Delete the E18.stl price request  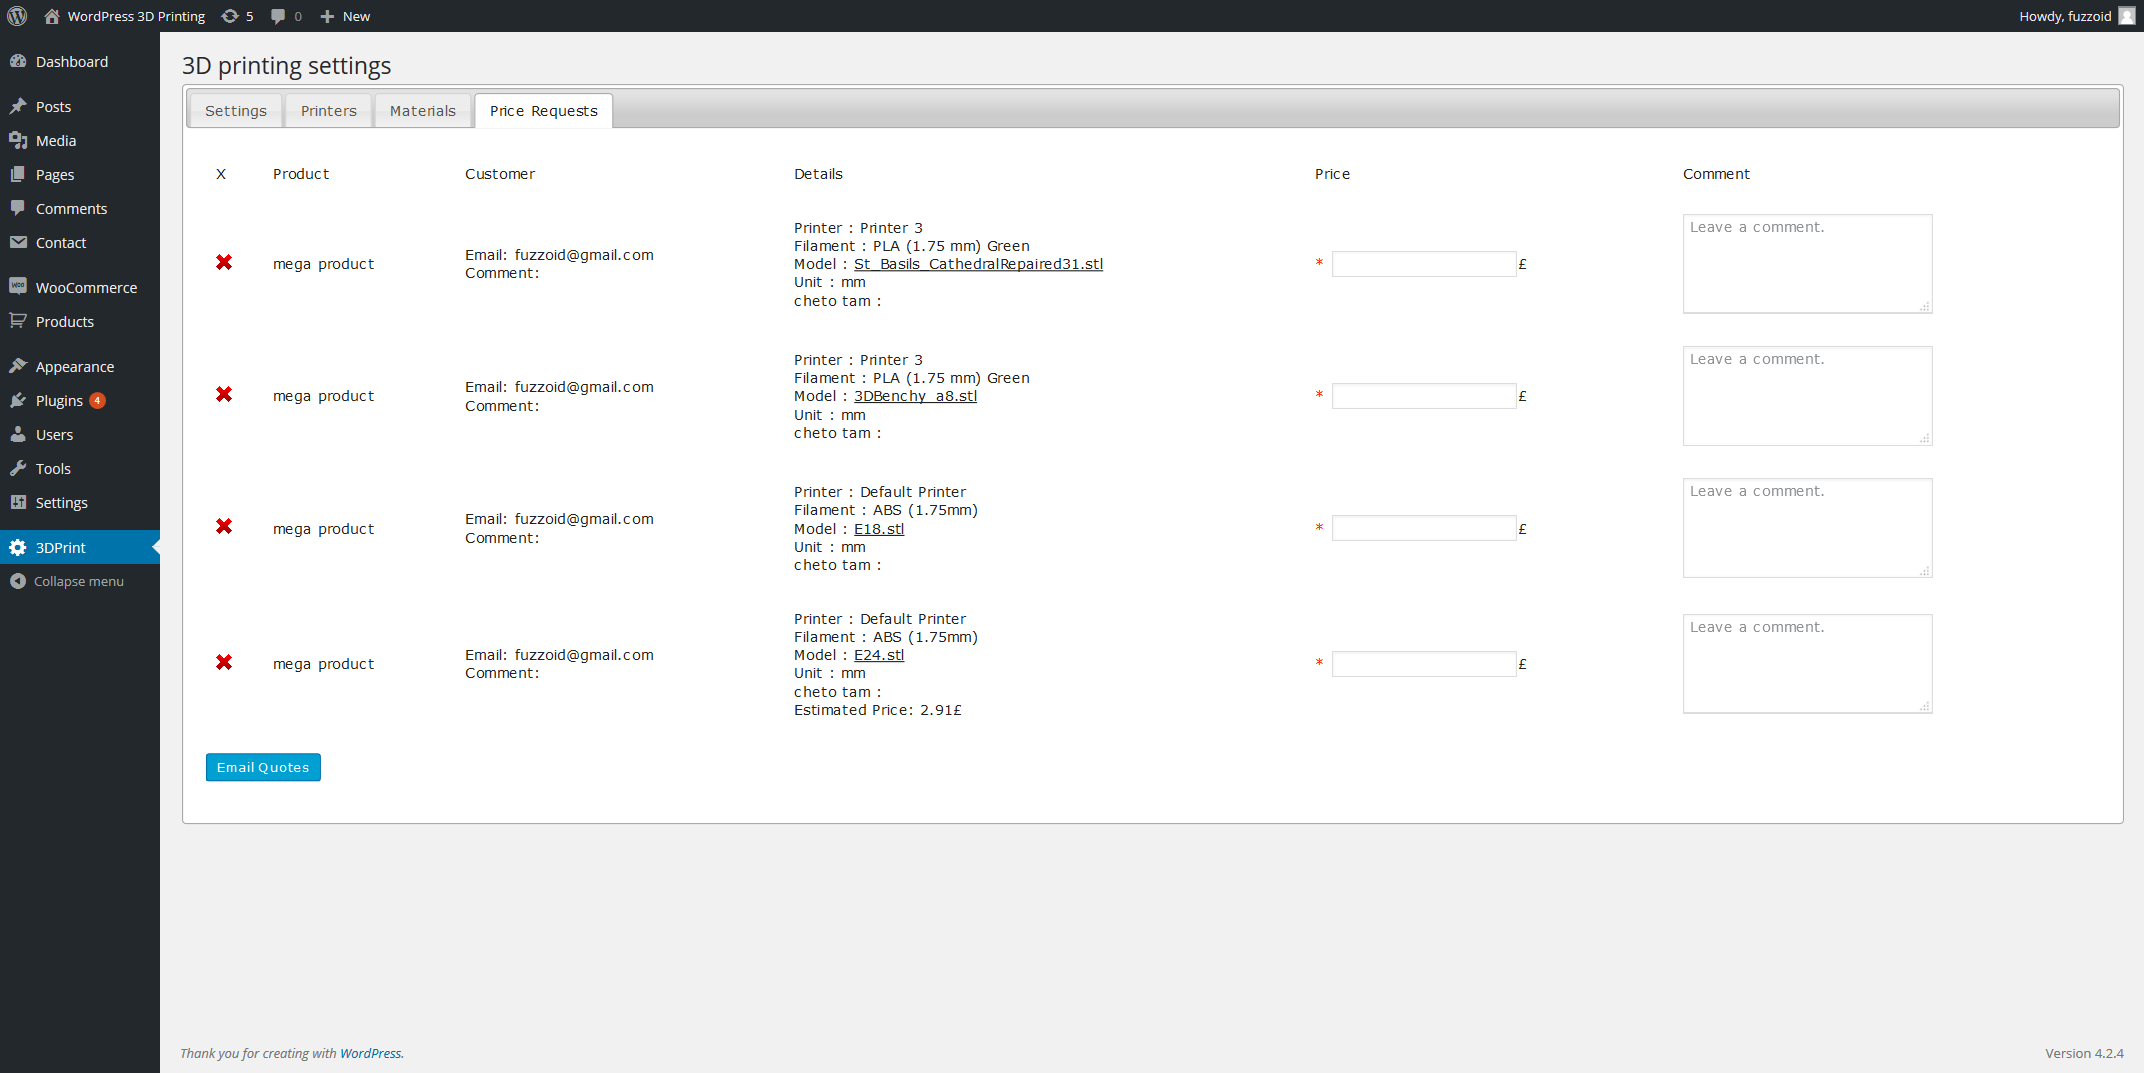click(x=224, y=526)
